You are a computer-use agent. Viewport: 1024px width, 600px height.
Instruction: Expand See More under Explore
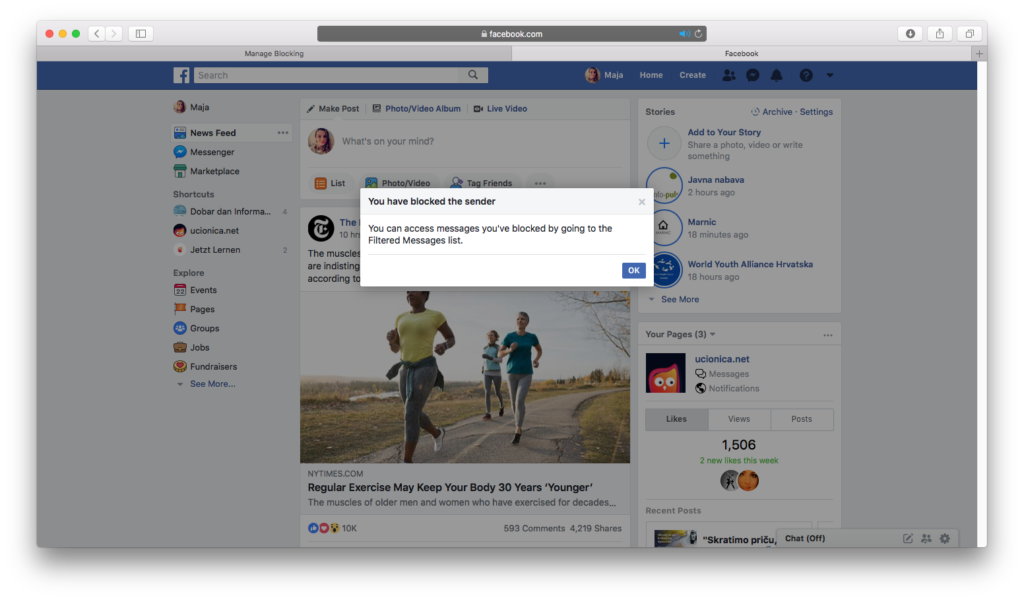coord(211,384)
